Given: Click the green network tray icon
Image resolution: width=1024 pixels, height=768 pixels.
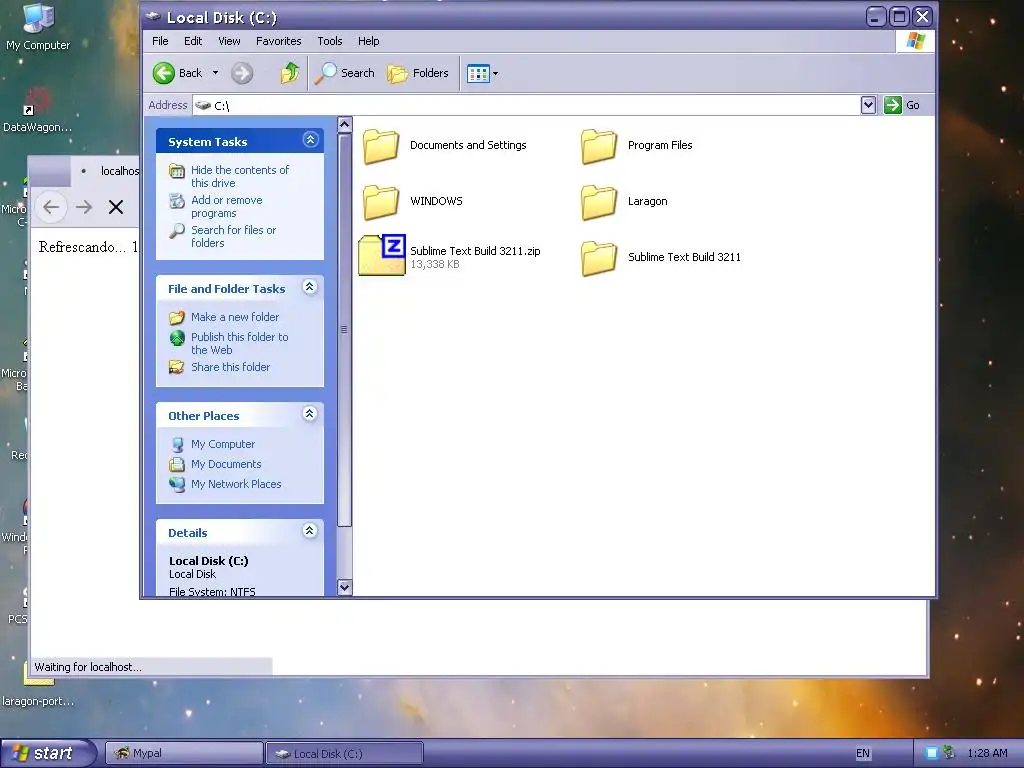Looking at the screenshot, I should [x=949, y=753].
